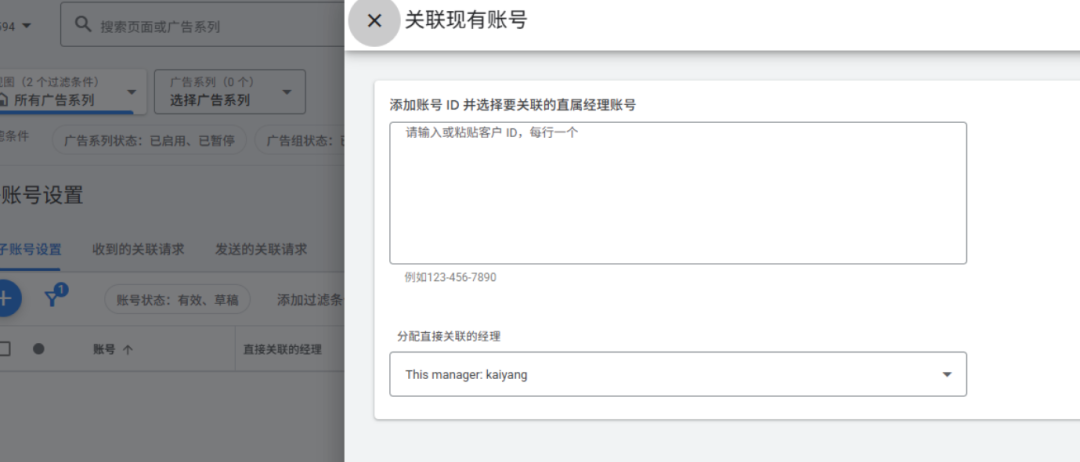Click the 广告组状态 filter chip

[300, 141]
